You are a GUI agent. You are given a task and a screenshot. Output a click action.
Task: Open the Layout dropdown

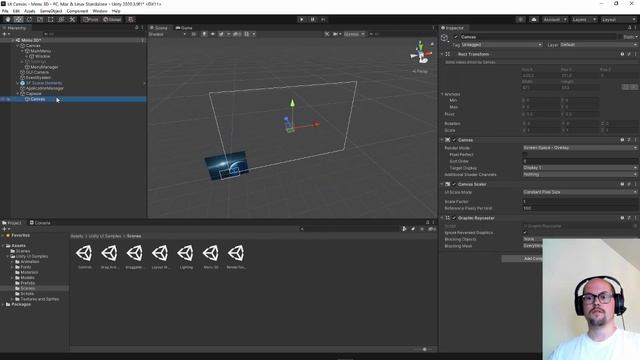(618, 19)
